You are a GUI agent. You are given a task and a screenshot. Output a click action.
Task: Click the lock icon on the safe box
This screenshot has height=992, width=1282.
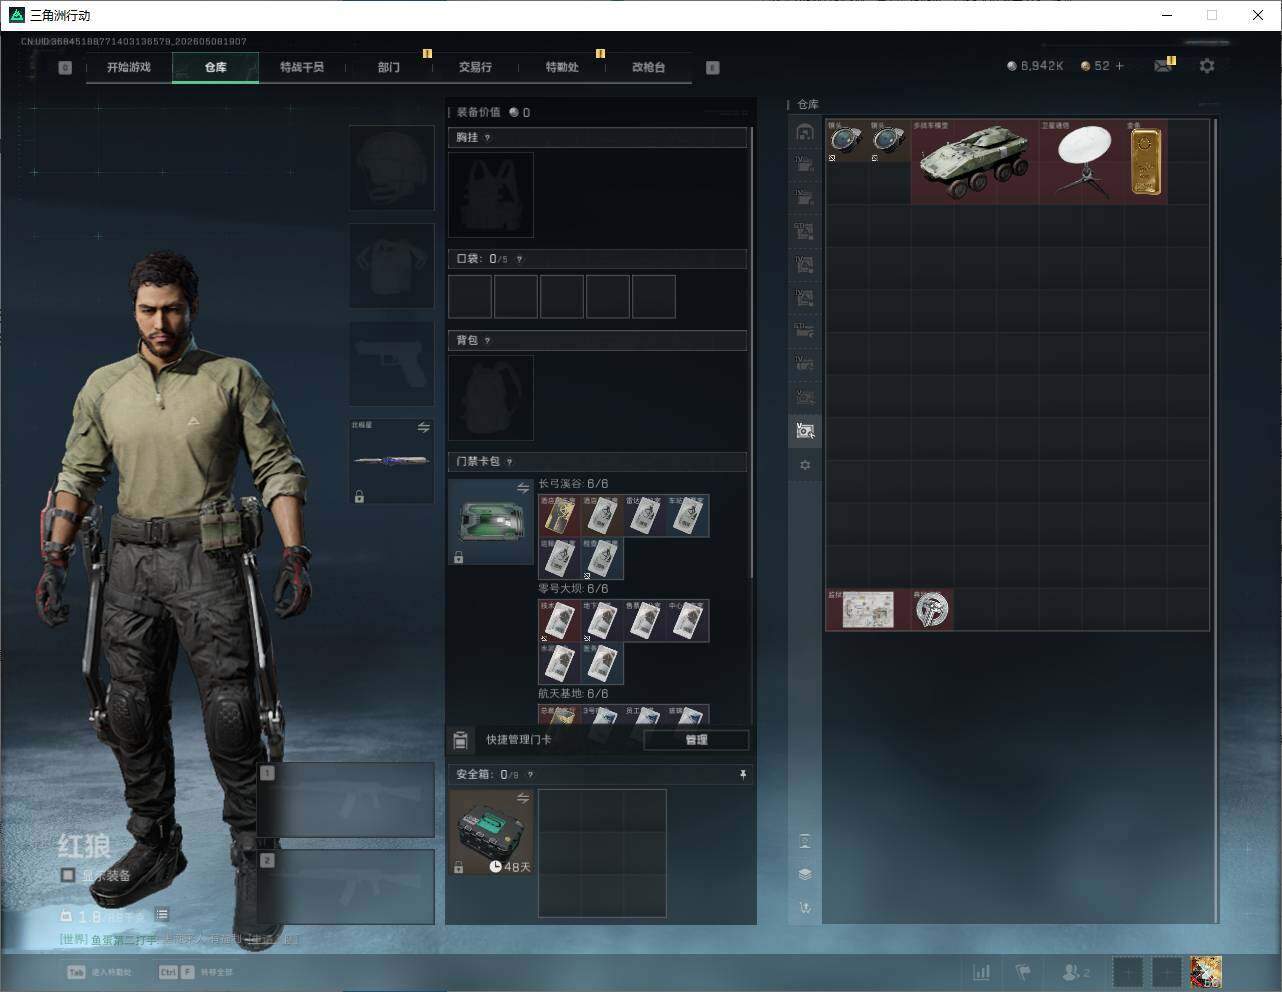tap(459, 868)
